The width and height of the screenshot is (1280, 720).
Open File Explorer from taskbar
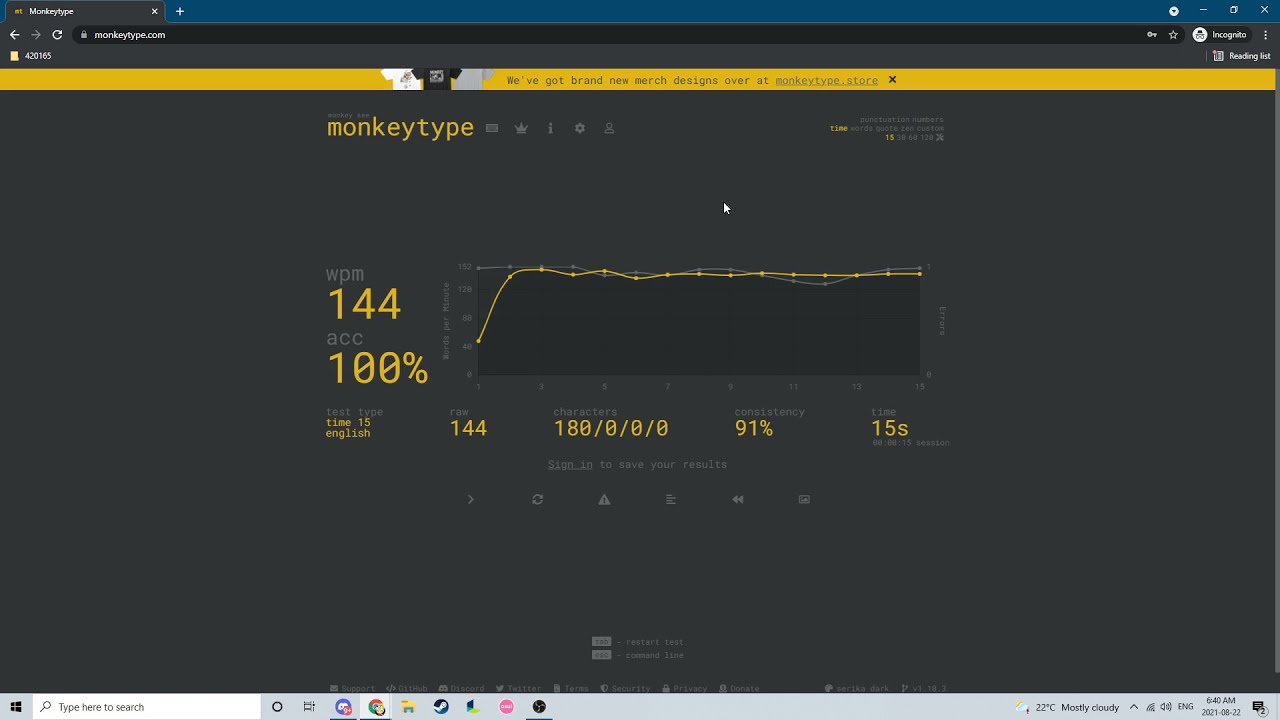408,707
